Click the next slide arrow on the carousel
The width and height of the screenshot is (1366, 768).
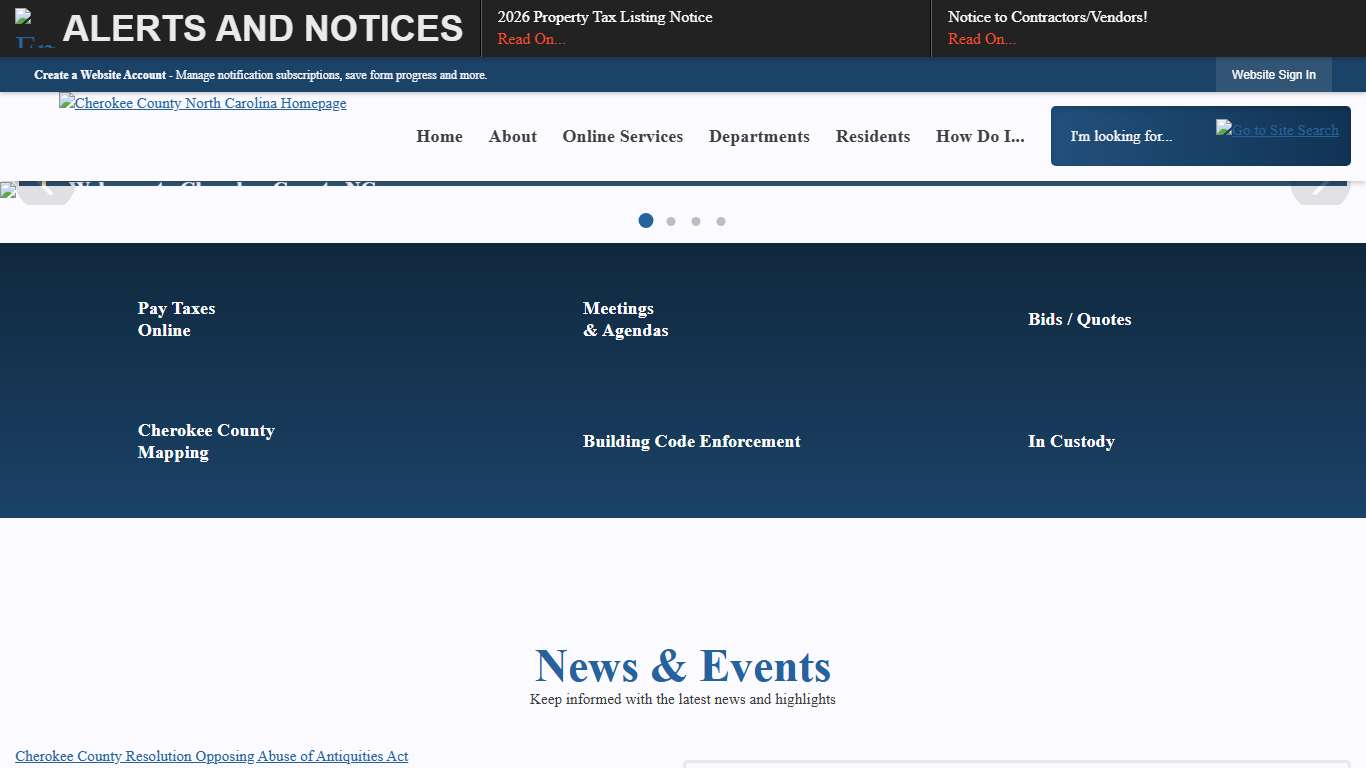click(x=1319, y=185)
